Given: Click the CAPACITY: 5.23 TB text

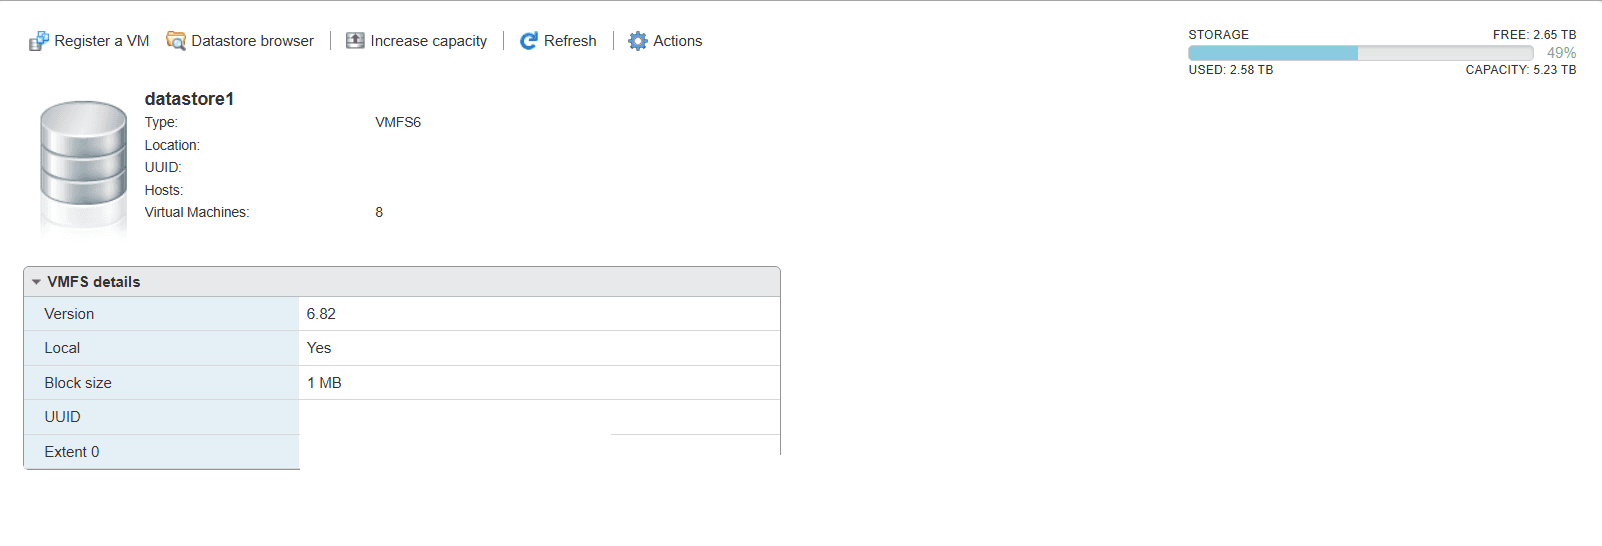Looking at the screenshot, I should point(1521,70).
